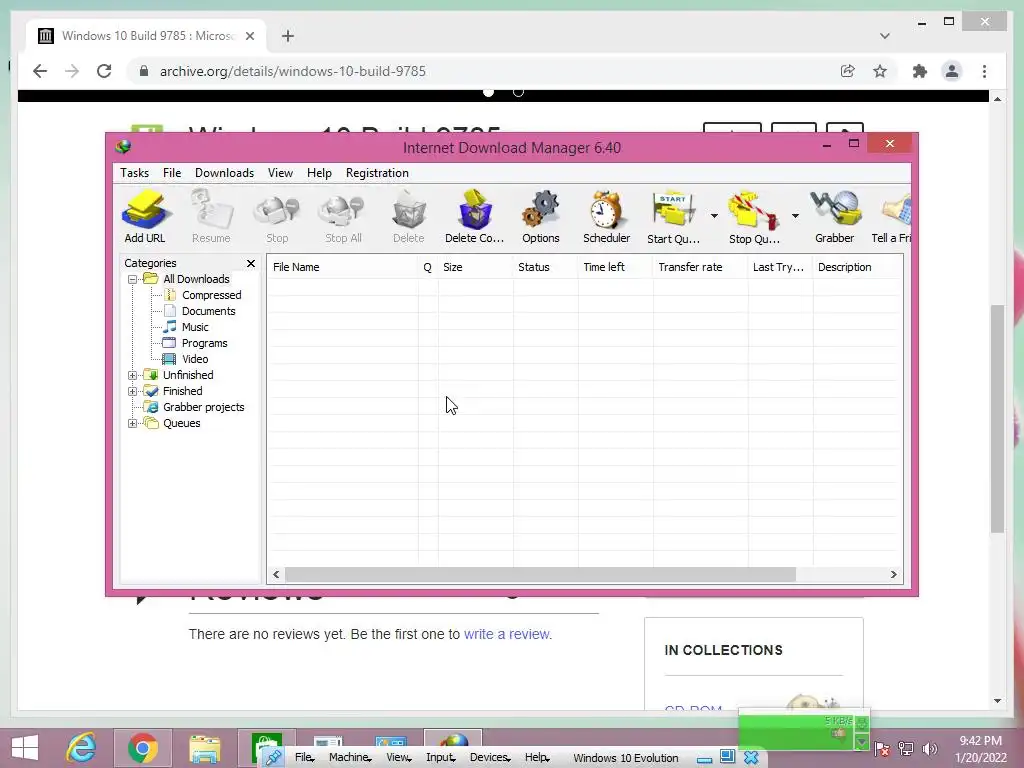Select the Compressed category
This screenshot has width=1024, height=768.
click(211, 295)
